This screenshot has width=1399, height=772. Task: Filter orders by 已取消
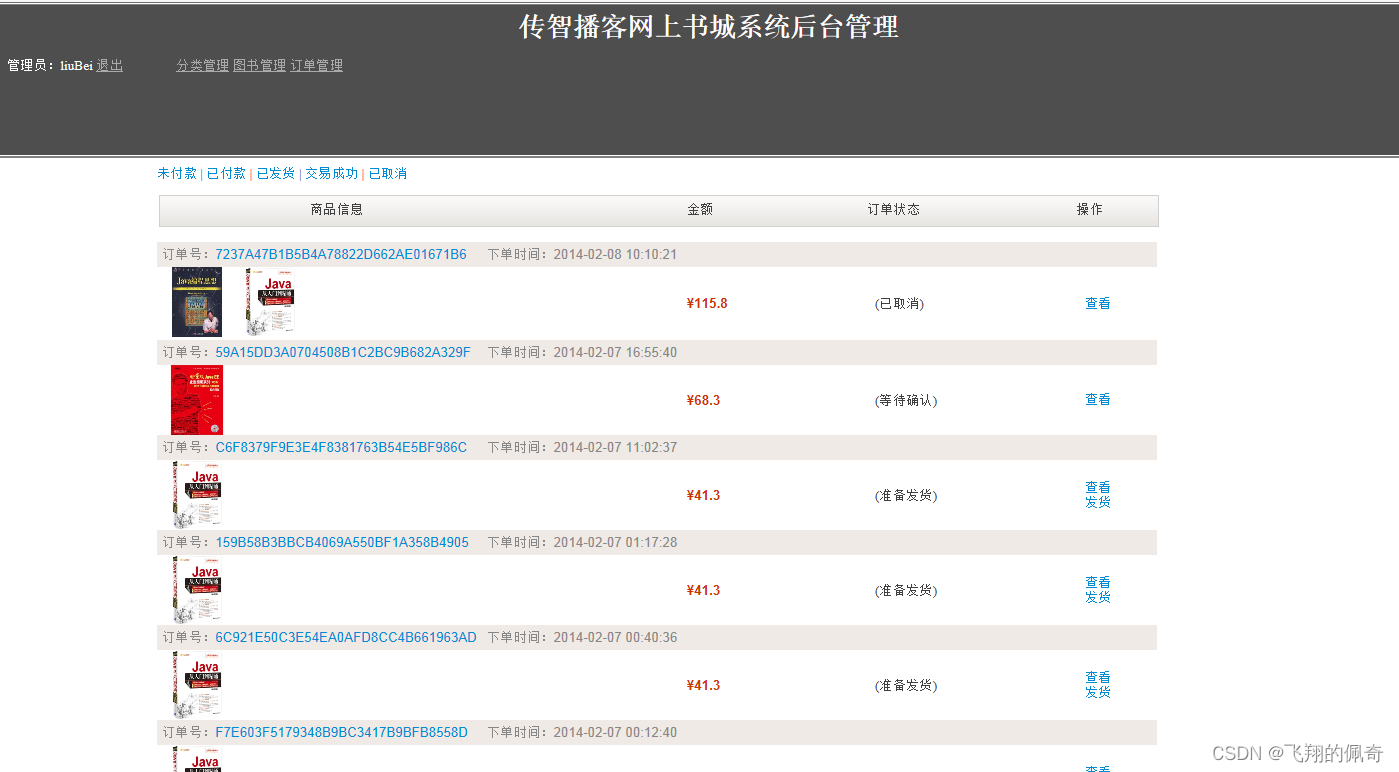tap(388, 173)
